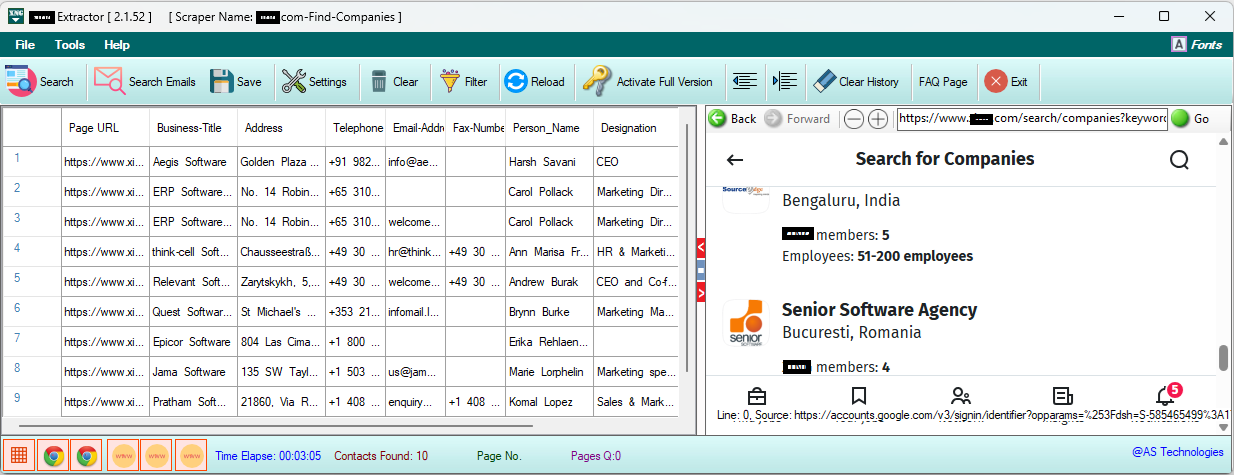Zoom in with the plus circle icon

click(x=877, y=119)
